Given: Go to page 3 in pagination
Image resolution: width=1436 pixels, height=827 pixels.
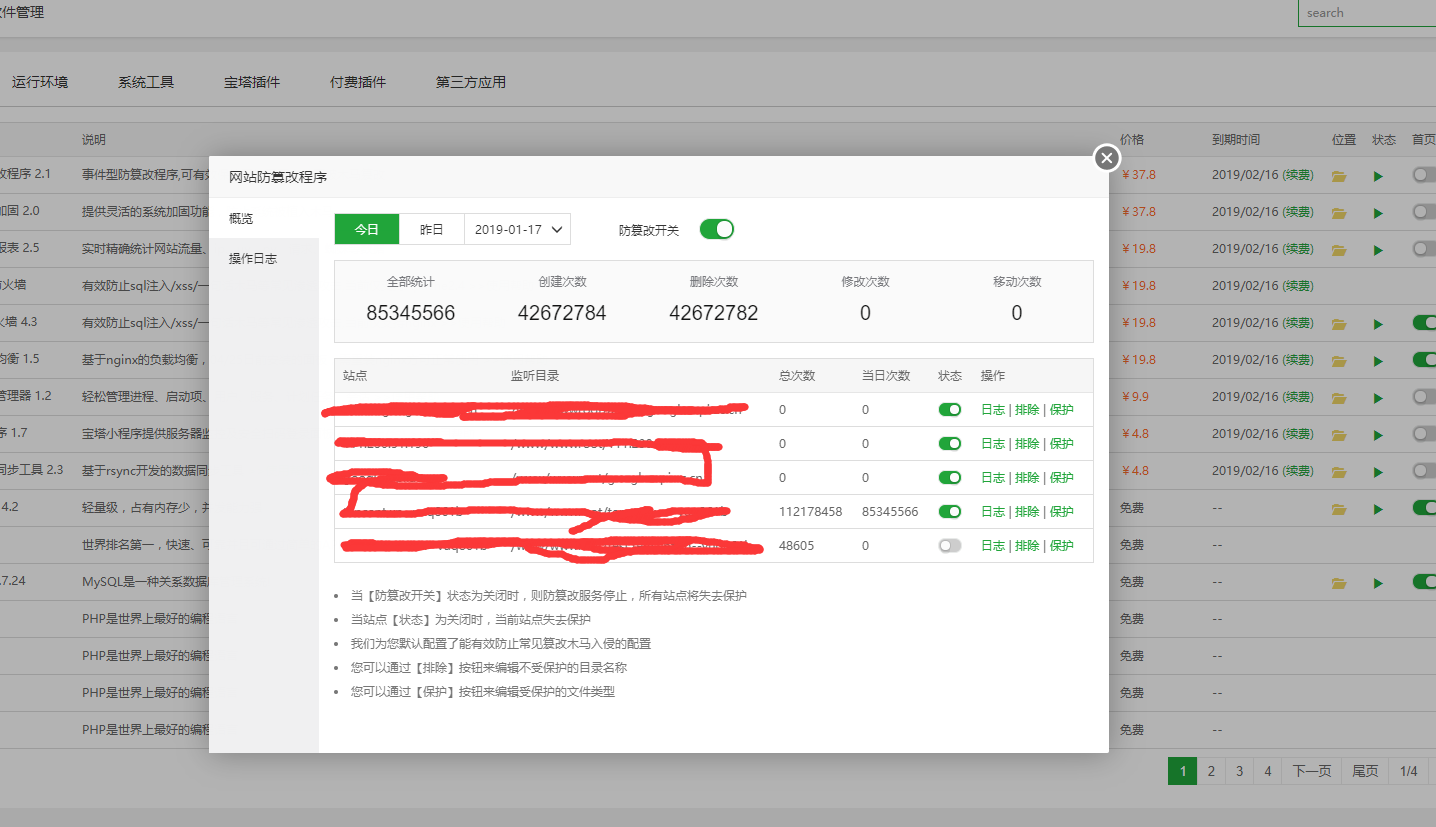Looking at the screenshot, I should click(x=1239, y=771).
